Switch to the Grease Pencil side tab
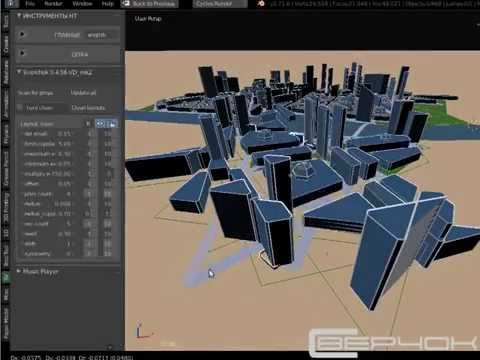 point(6,168)
